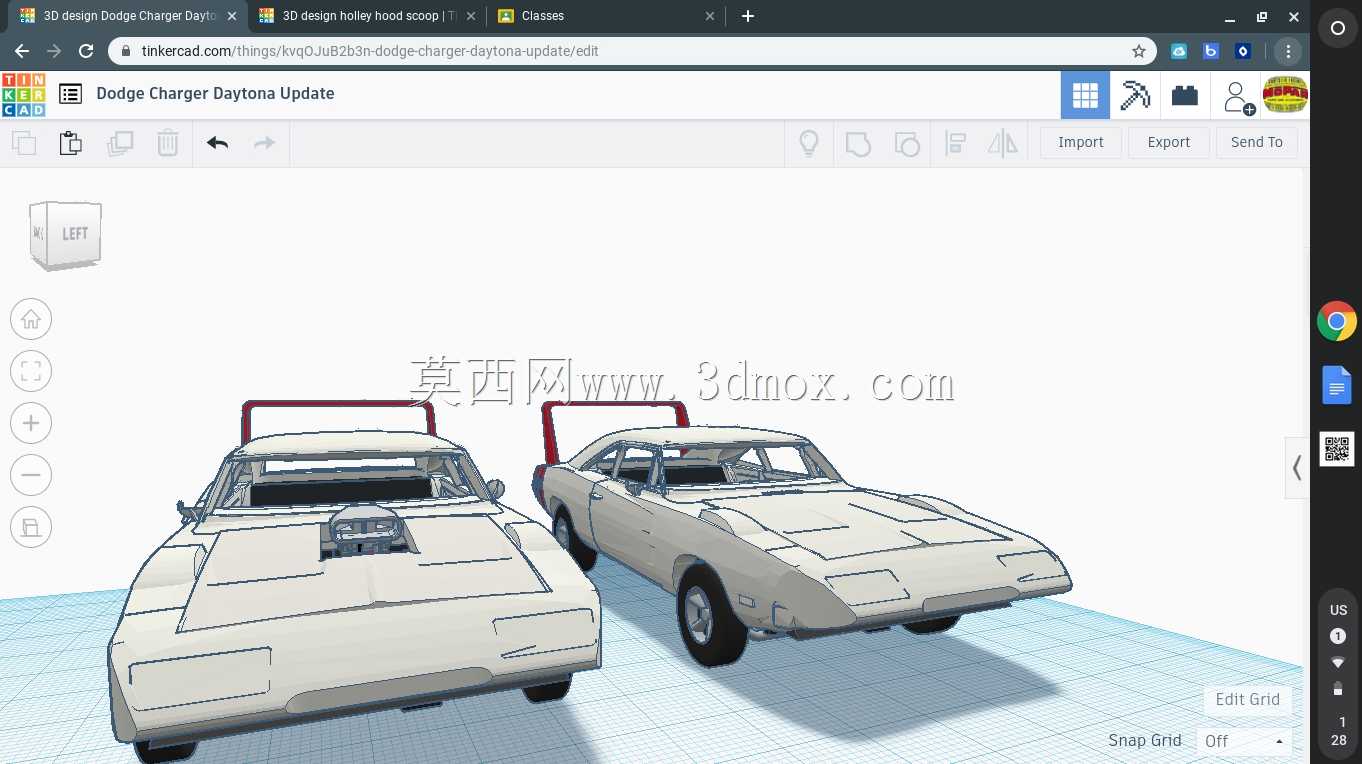
Task: Switch to 3D design grid view
Action: click(x=1085, y=95)
